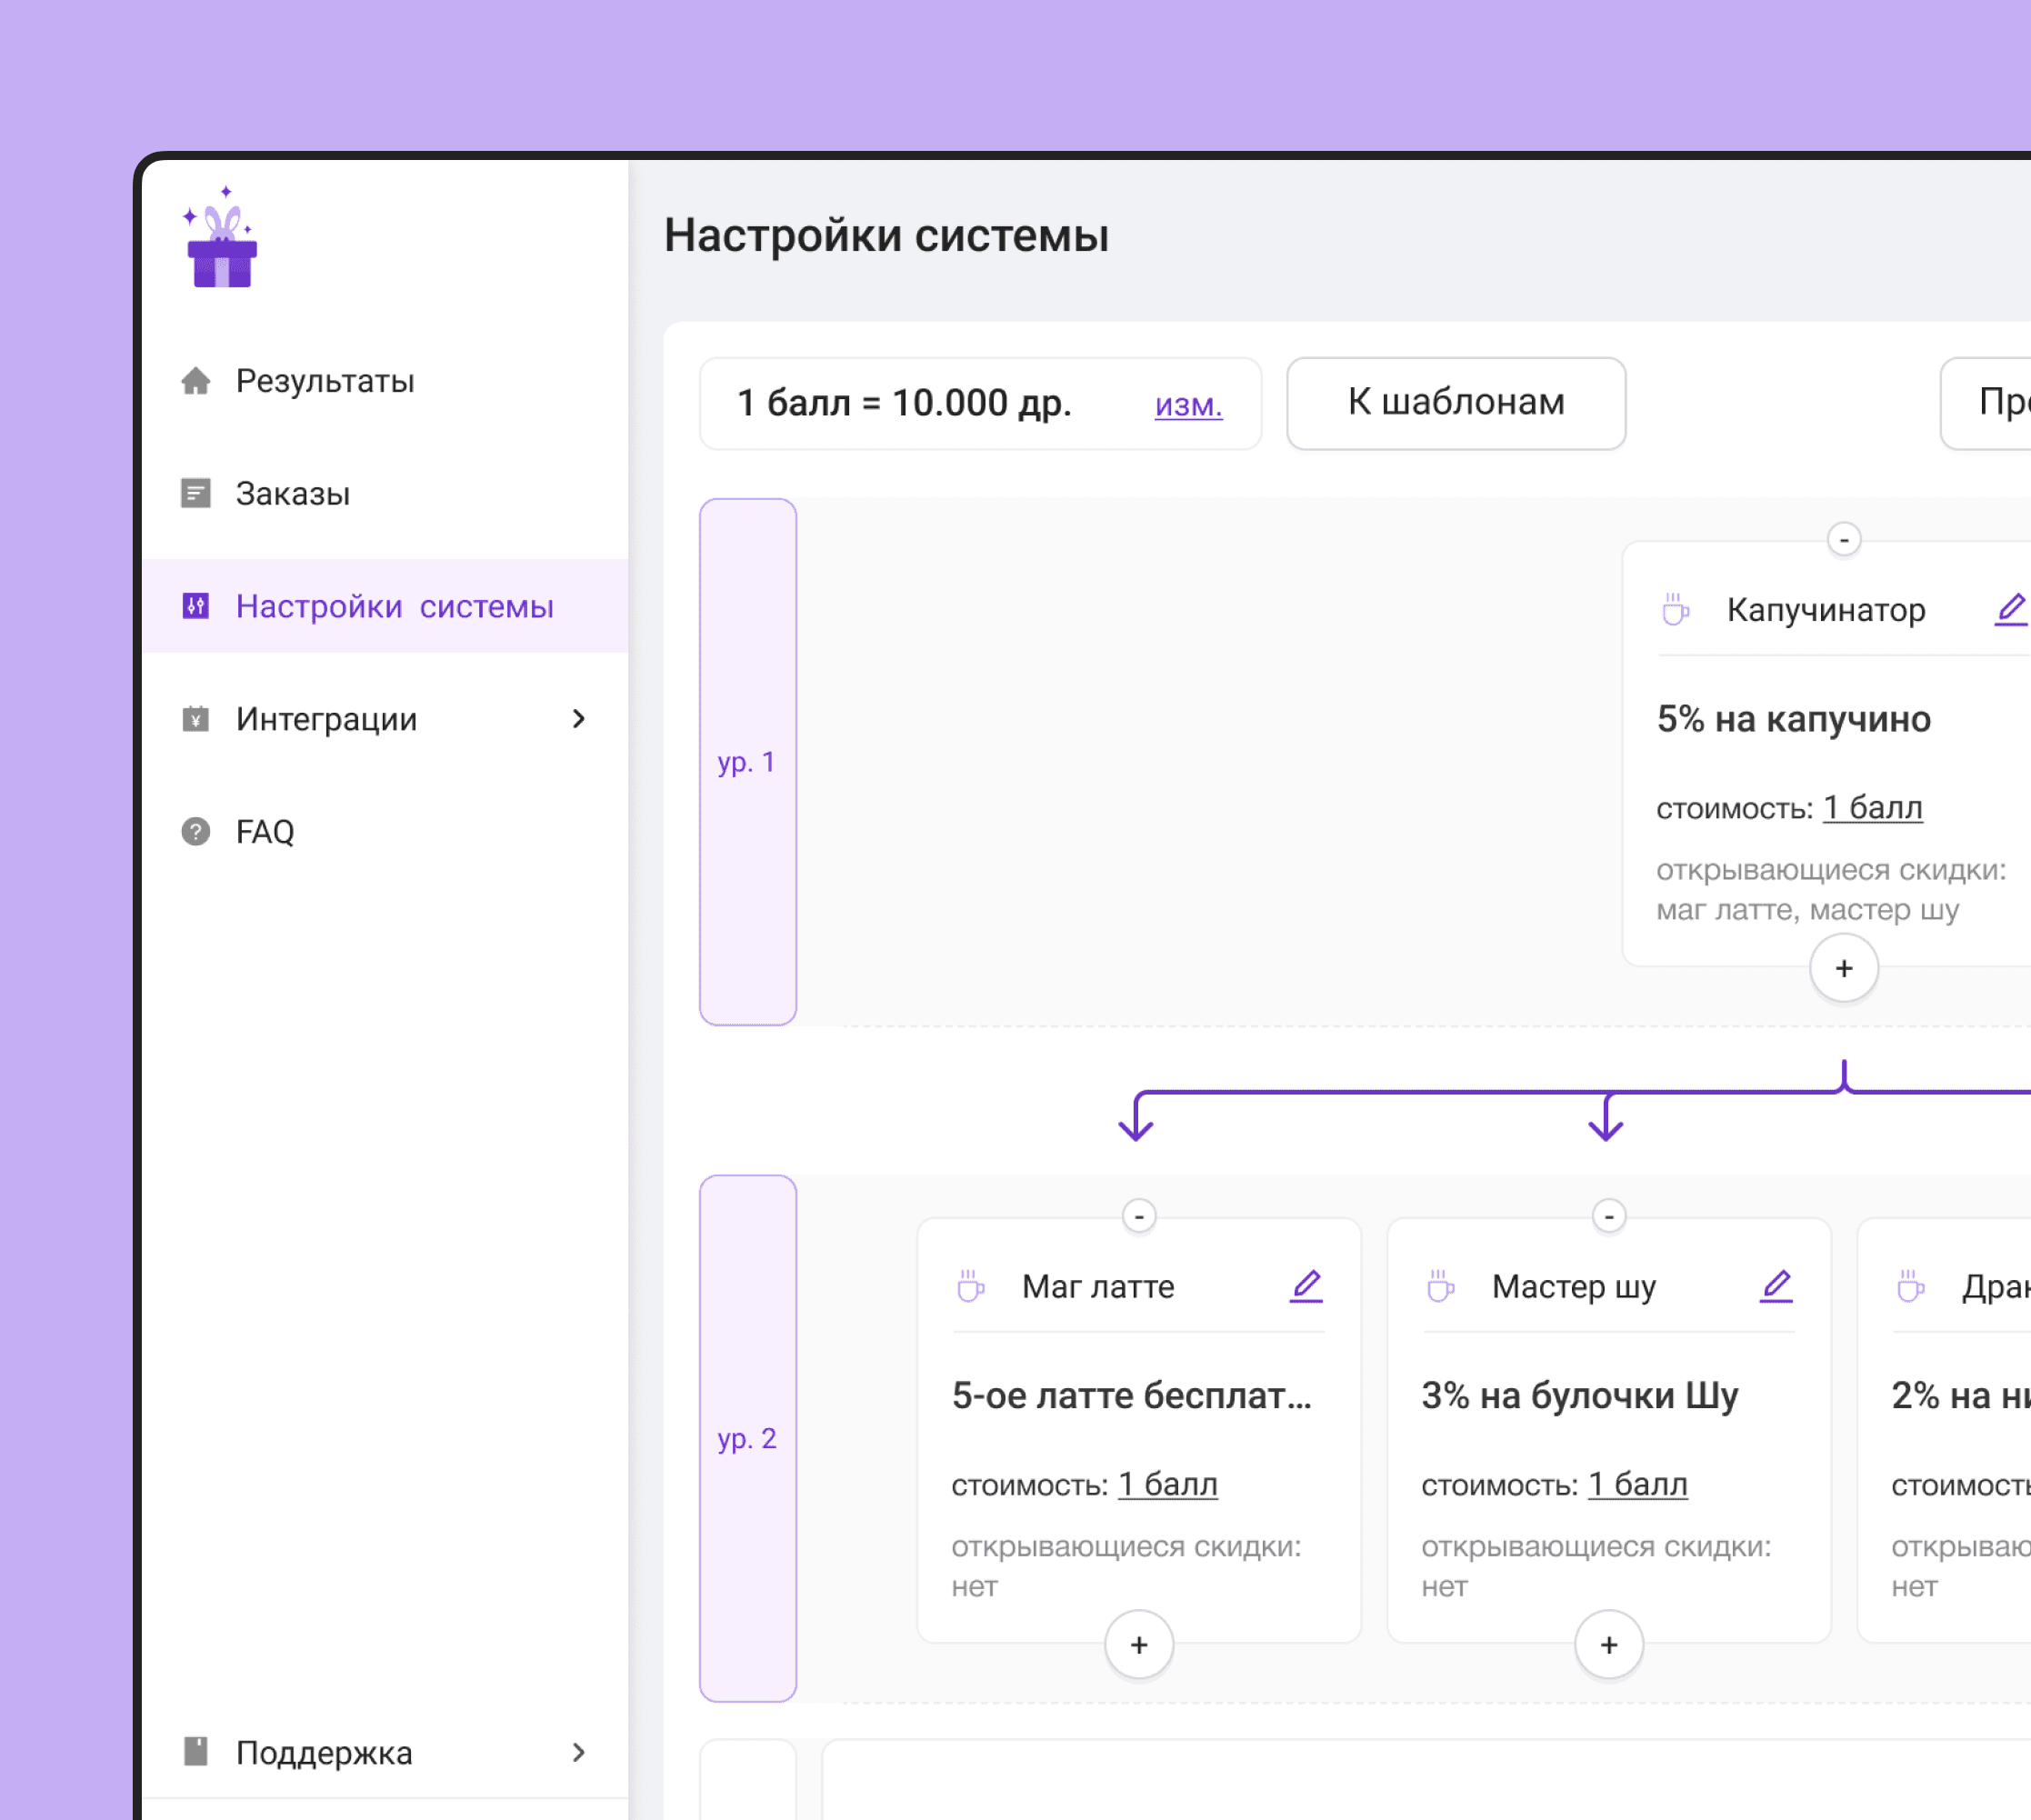This screenshot has width=2031, height=1820.
Task: Collapse Мастер шу card with minus button
Action: (x=1608, y=1216)
